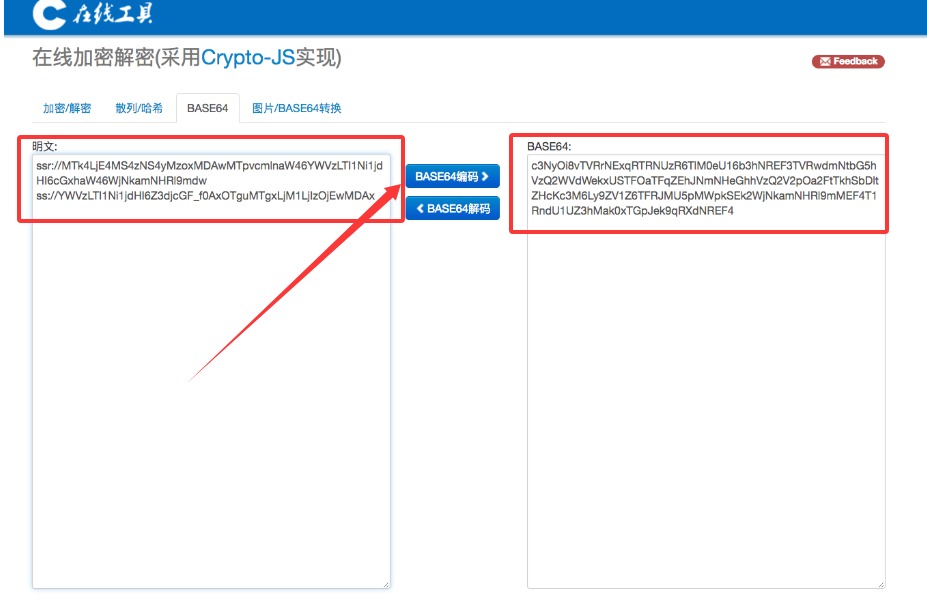Open the Crypto-JS link in heading
This screenshot has height=610, width=927.
pyautogui.click(x=248, y=58)
